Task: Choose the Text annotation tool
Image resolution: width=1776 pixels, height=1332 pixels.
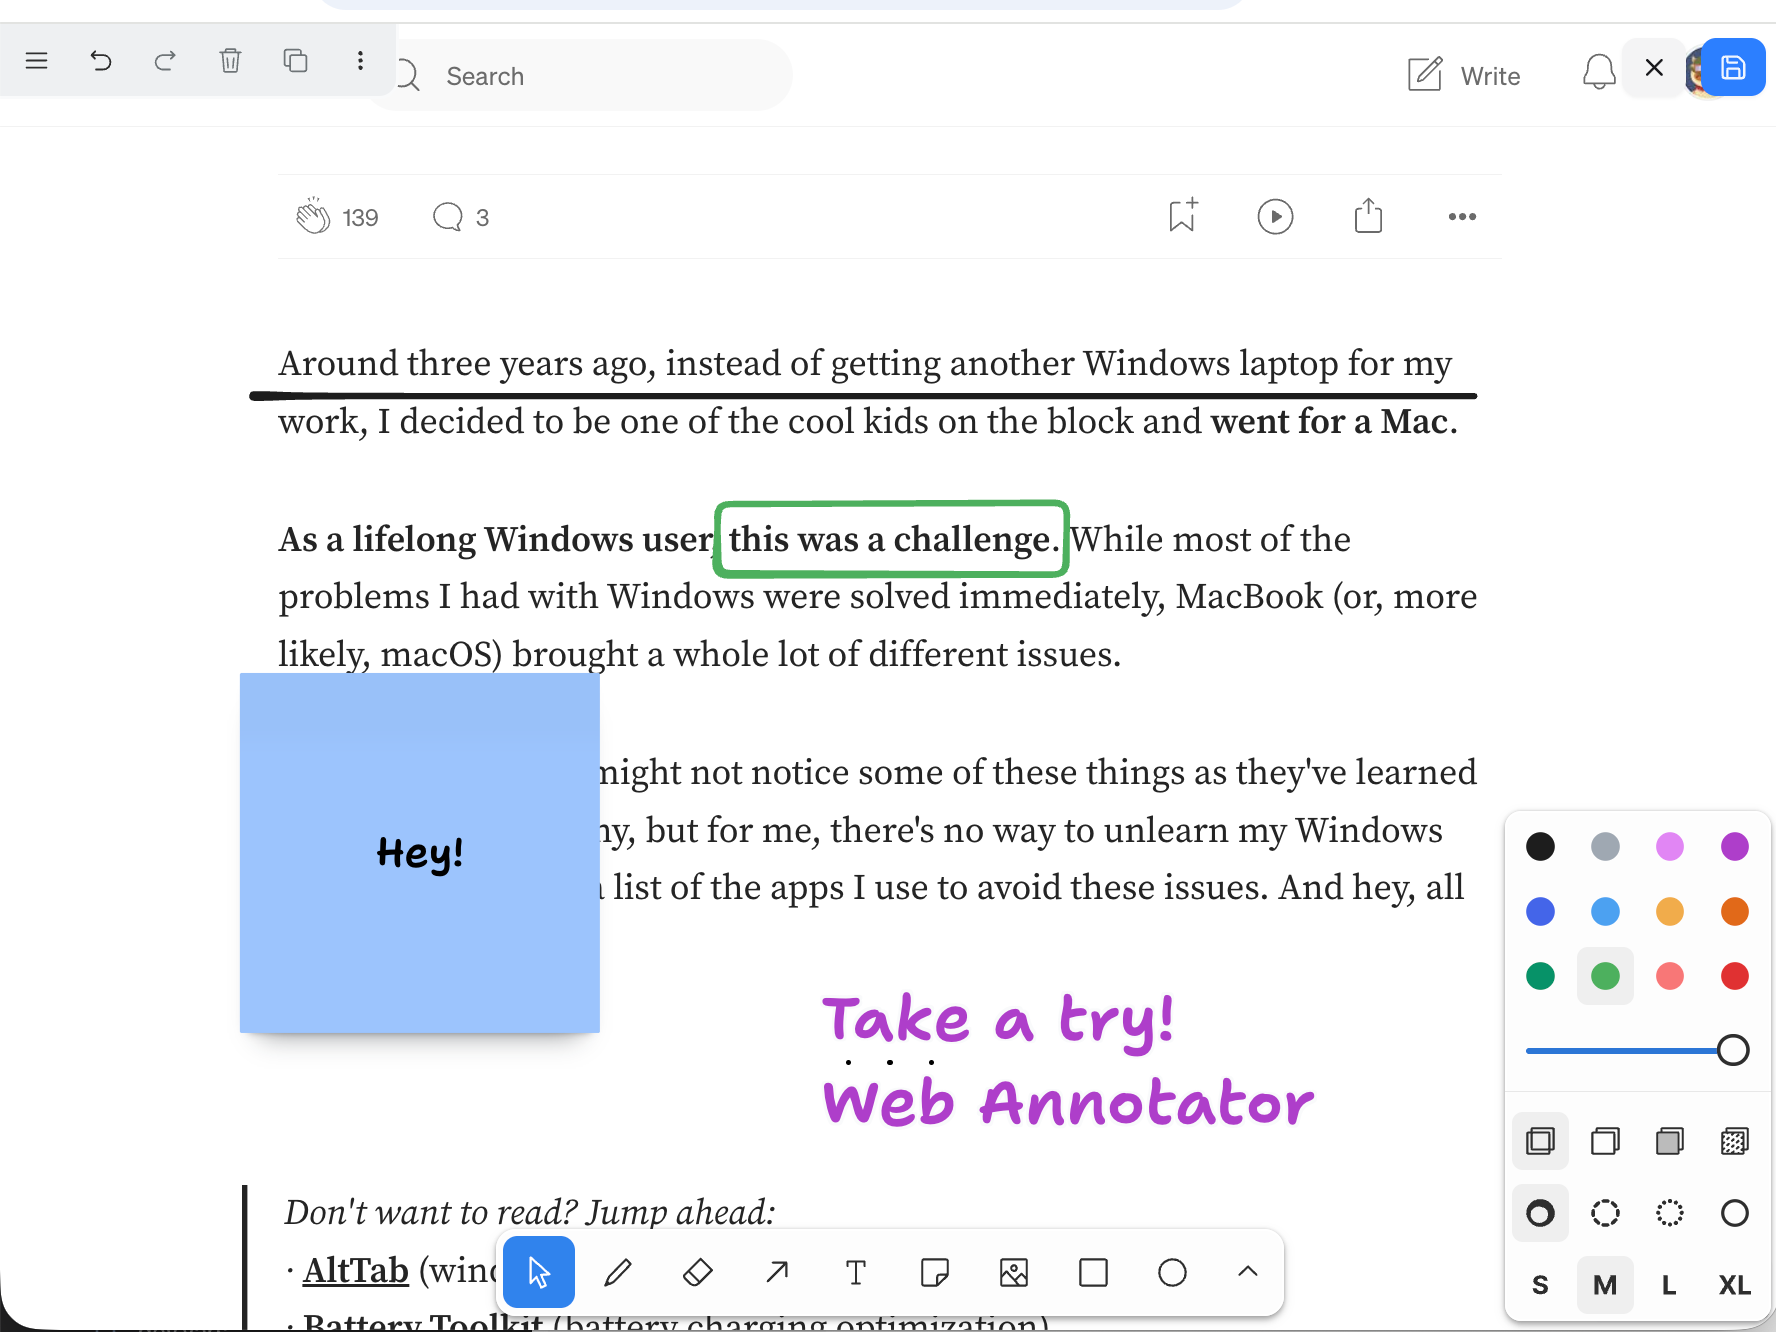Action: click(855, 1272)
